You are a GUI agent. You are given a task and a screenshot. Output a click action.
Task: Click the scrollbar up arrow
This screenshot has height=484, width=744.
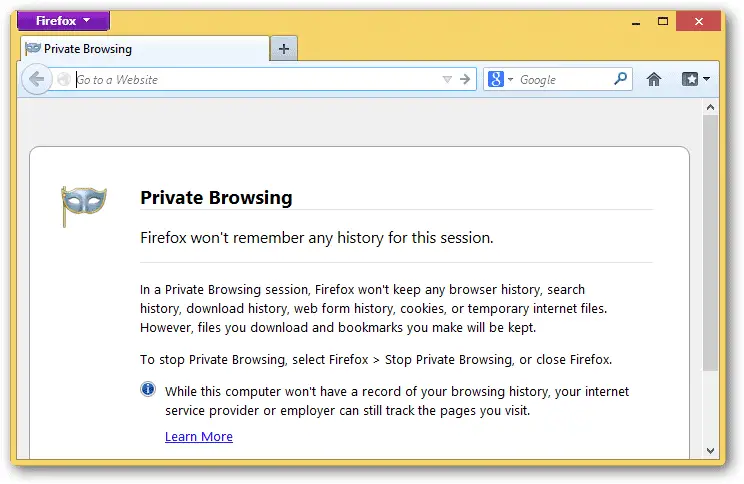coord(710,107)
